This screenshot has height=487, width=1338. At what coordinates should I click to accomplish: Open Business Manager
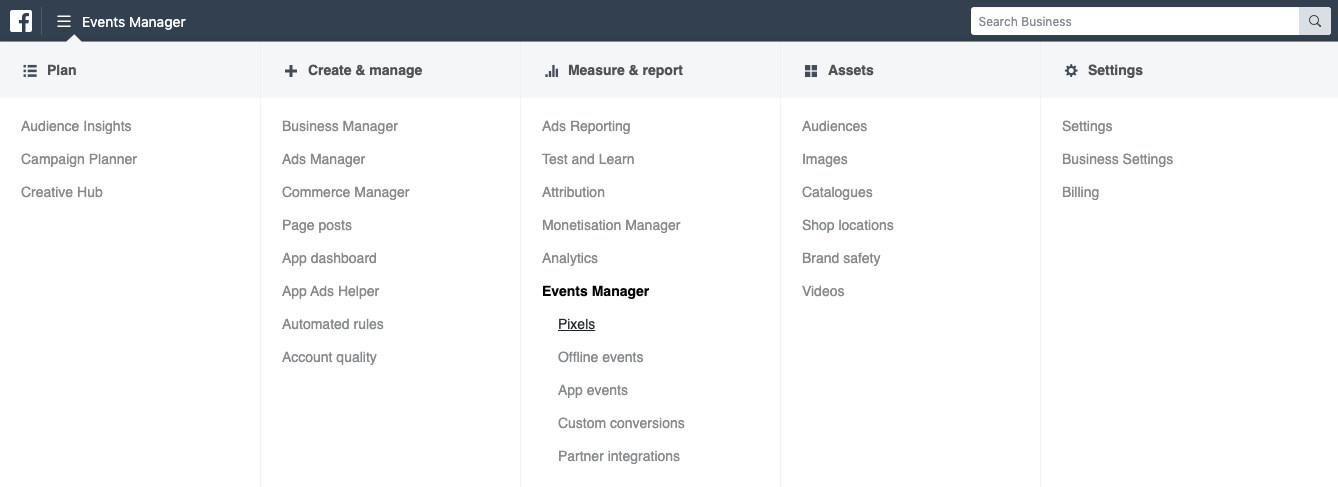340,126
